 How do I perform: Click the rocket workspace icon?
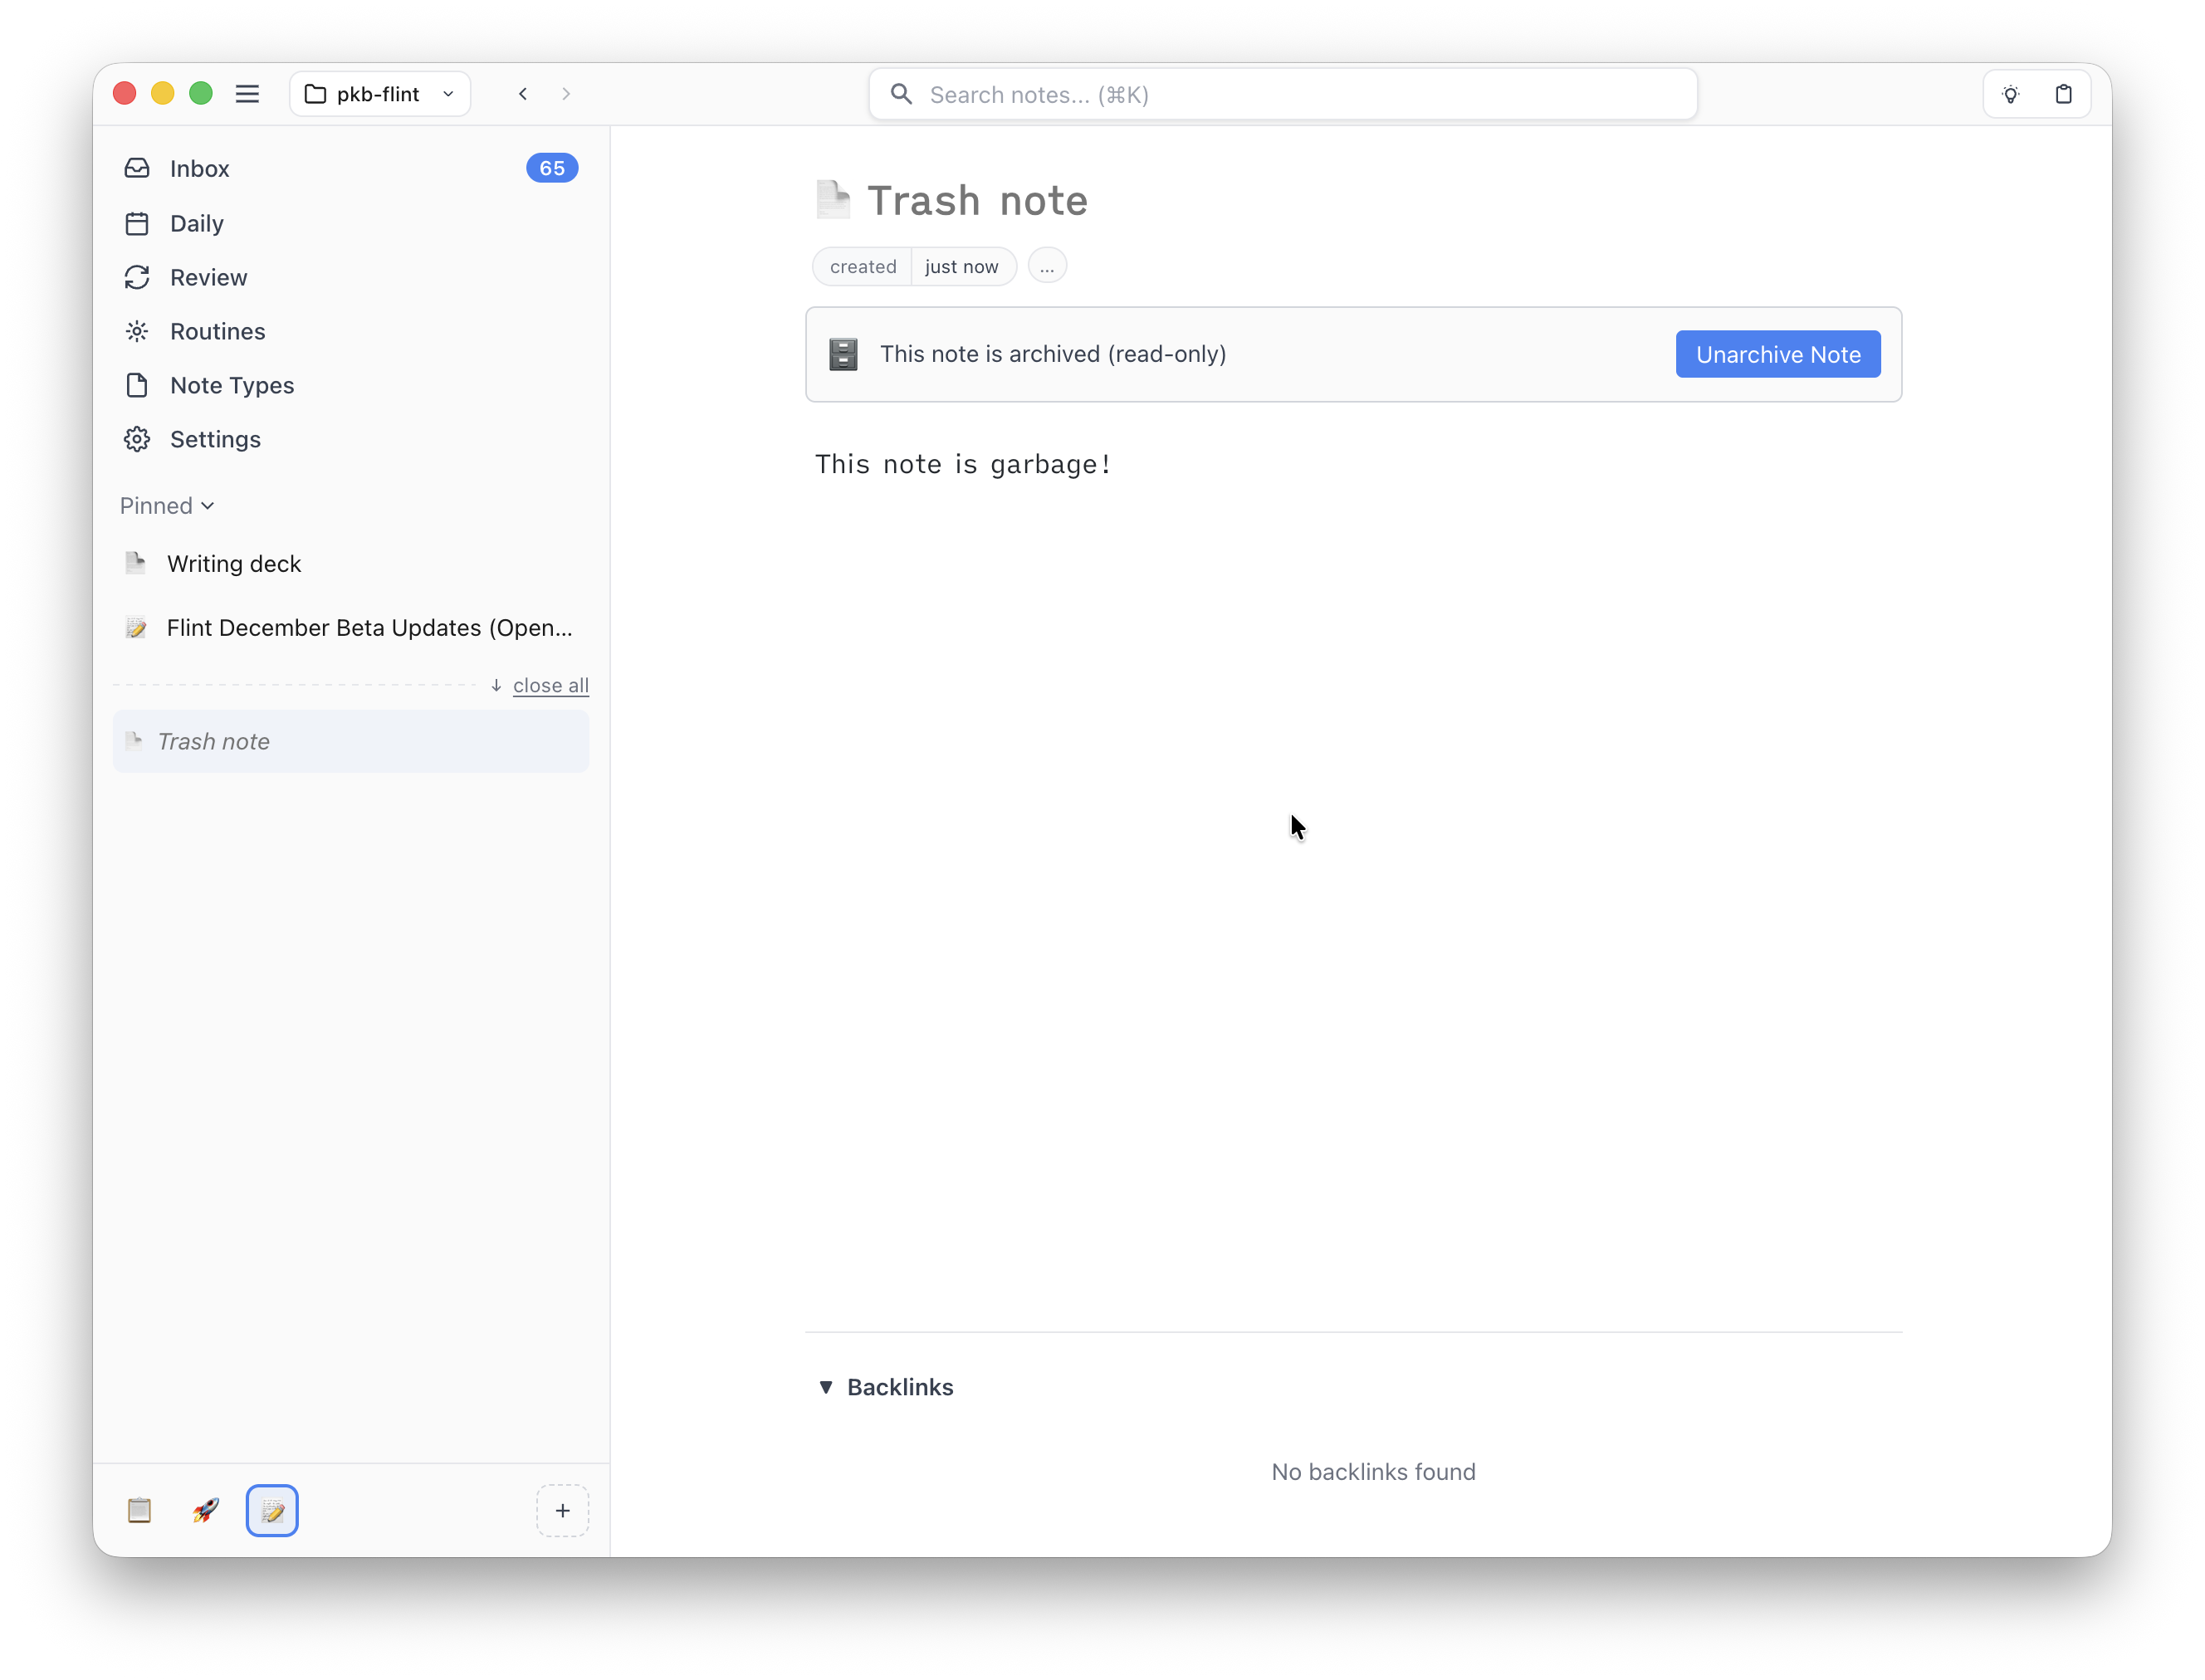pyautogui.click(x=206, y=1510)
